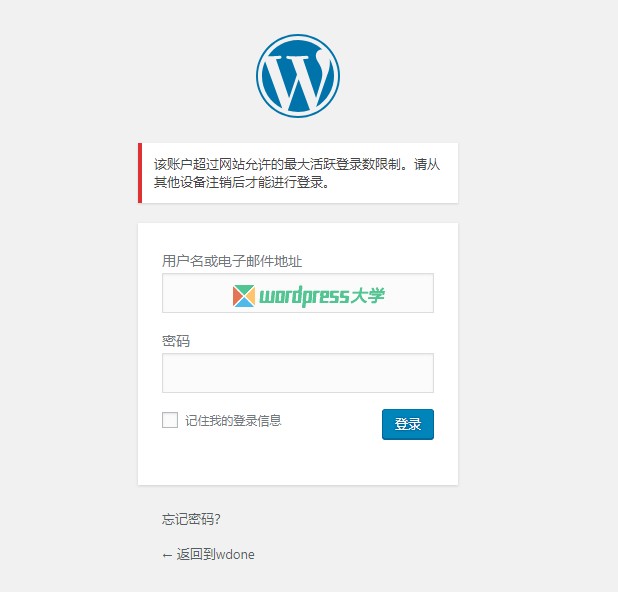
Task: Click the colorful wordpress大学 watermark icon
Action: (x=244, y=296)
